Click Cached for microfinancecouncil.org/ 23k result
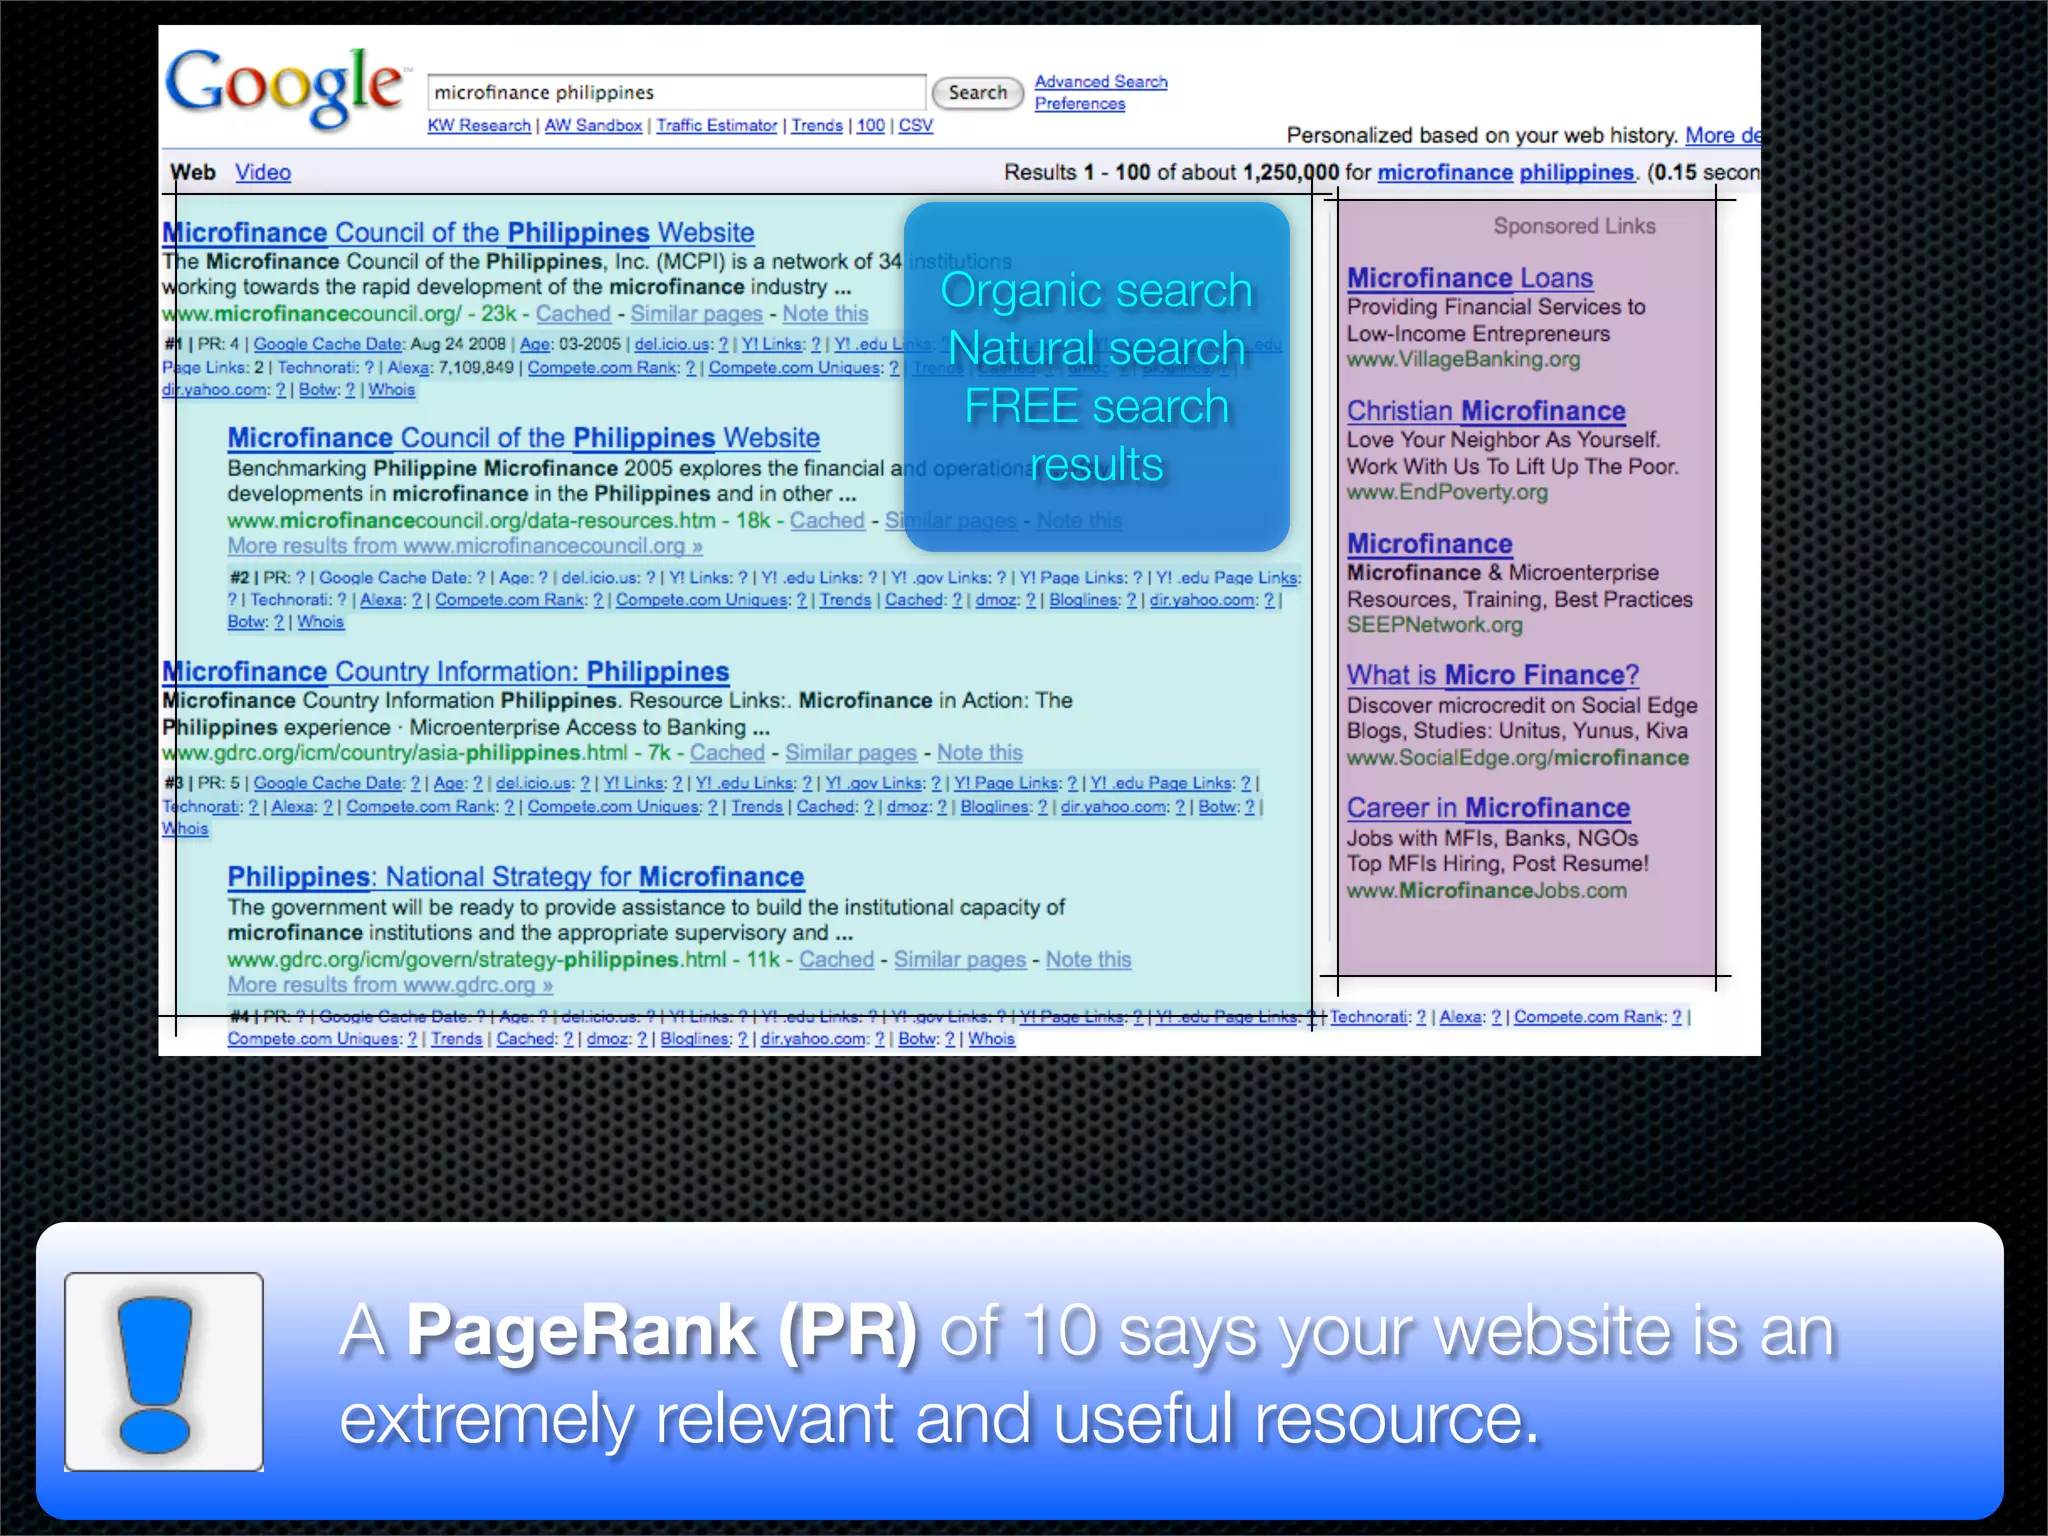The image size is (2048, 1536). (x=573, y=313)
